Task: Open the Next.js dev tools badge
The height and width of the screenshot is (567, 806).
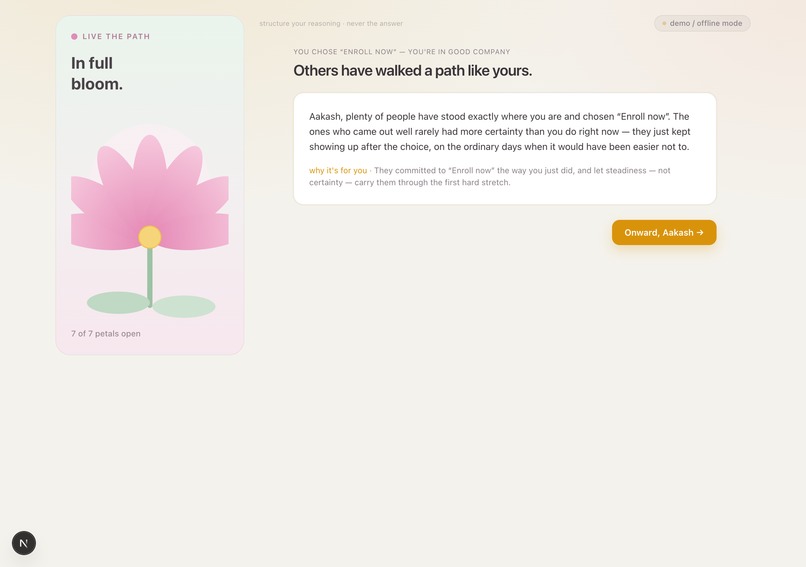Action: pyautogui.click(x=24, y=543)
